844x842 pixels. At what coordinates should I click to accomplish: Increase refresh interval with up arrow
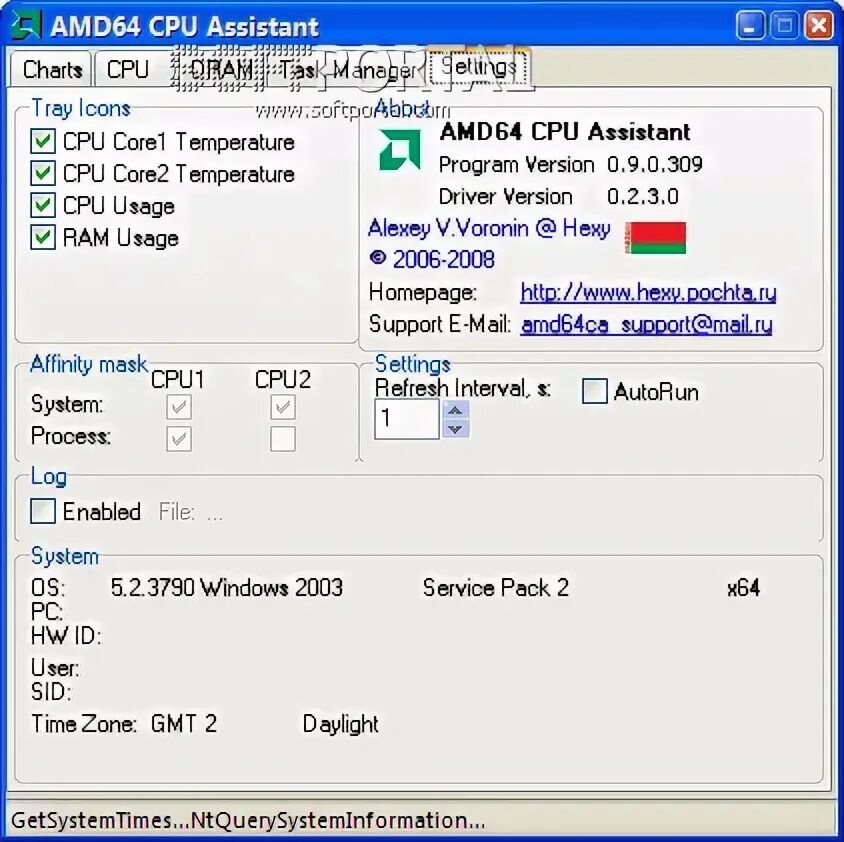455,411
